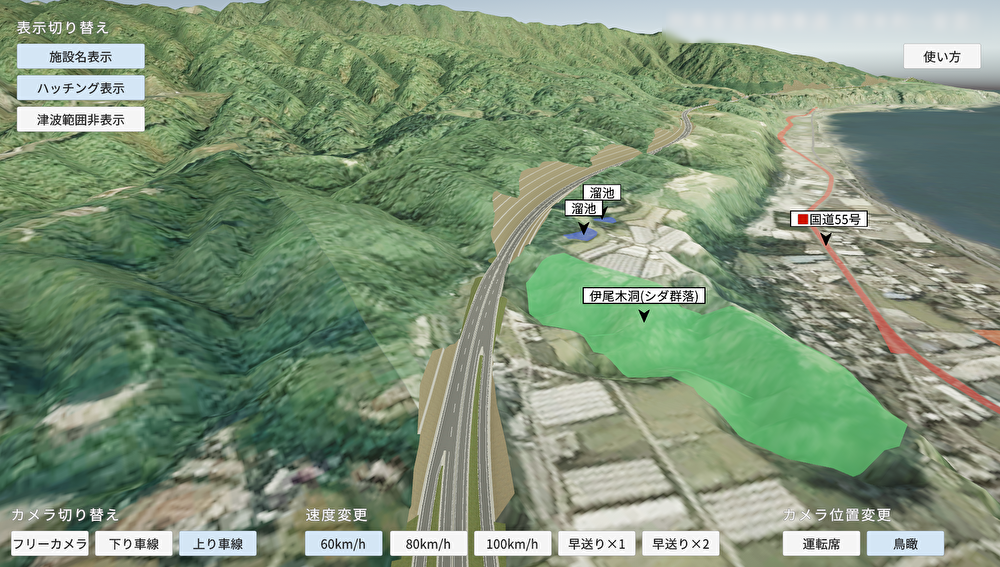Toggle the 津波範囲非表示 tsunami range button
The height and width of the screenshot is (567, 1000).
click(x=80, y=119)
